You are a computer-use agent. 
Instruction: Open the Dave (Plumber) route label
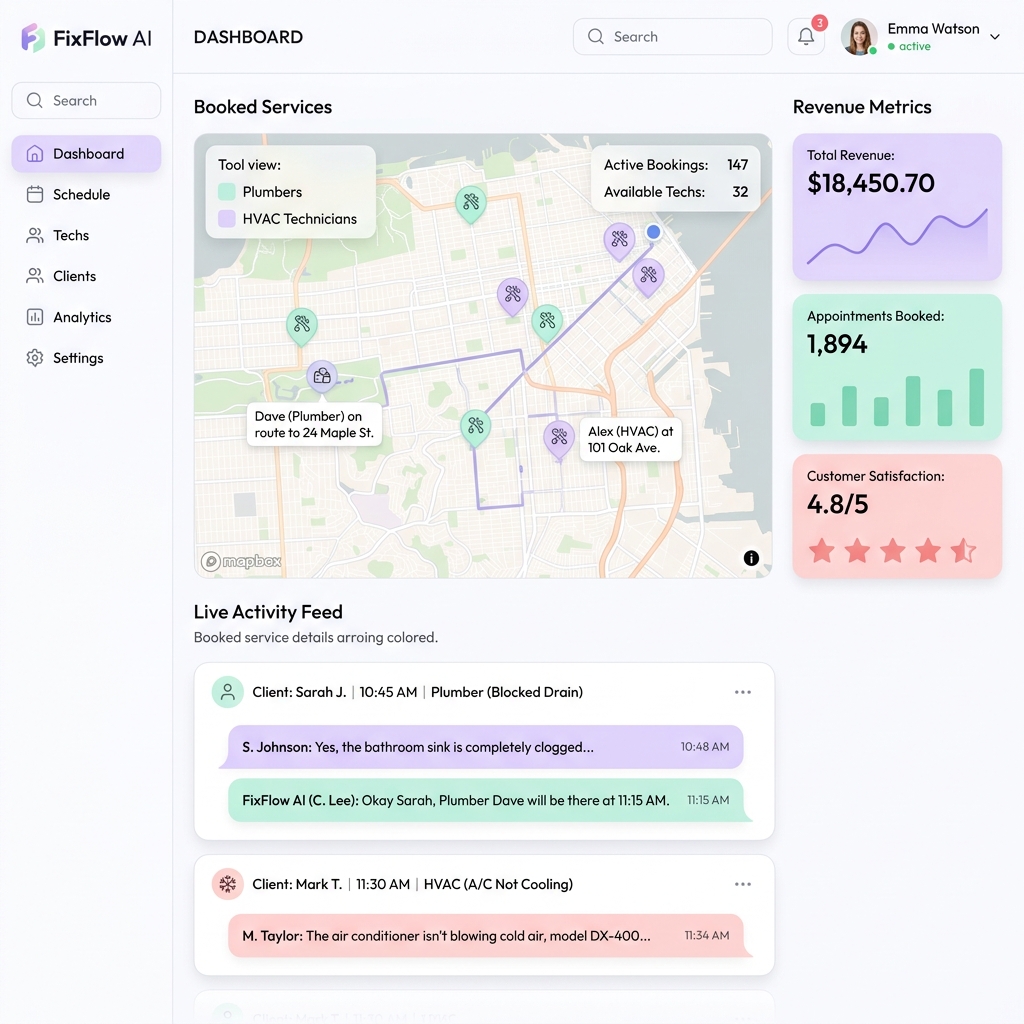pyautogui.click(x=314, y=424)
